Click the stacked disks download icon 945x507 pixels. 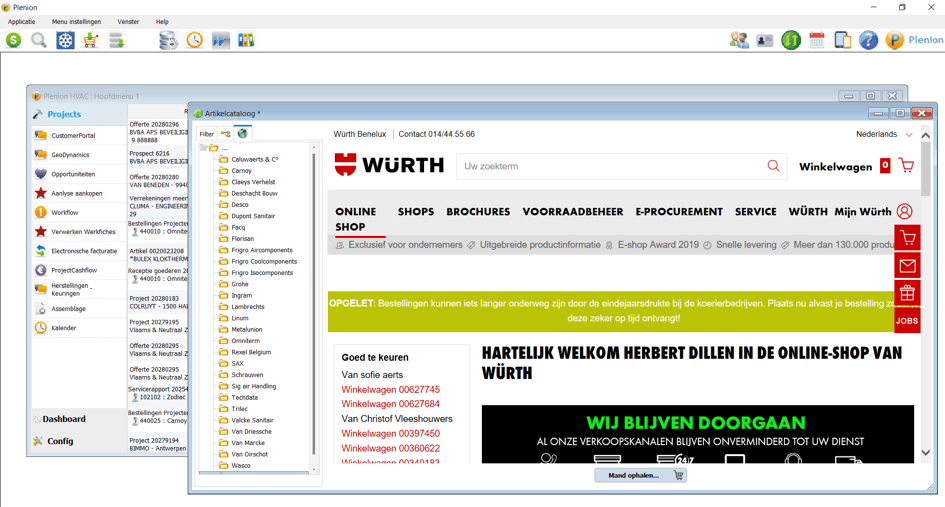point(116,40)
